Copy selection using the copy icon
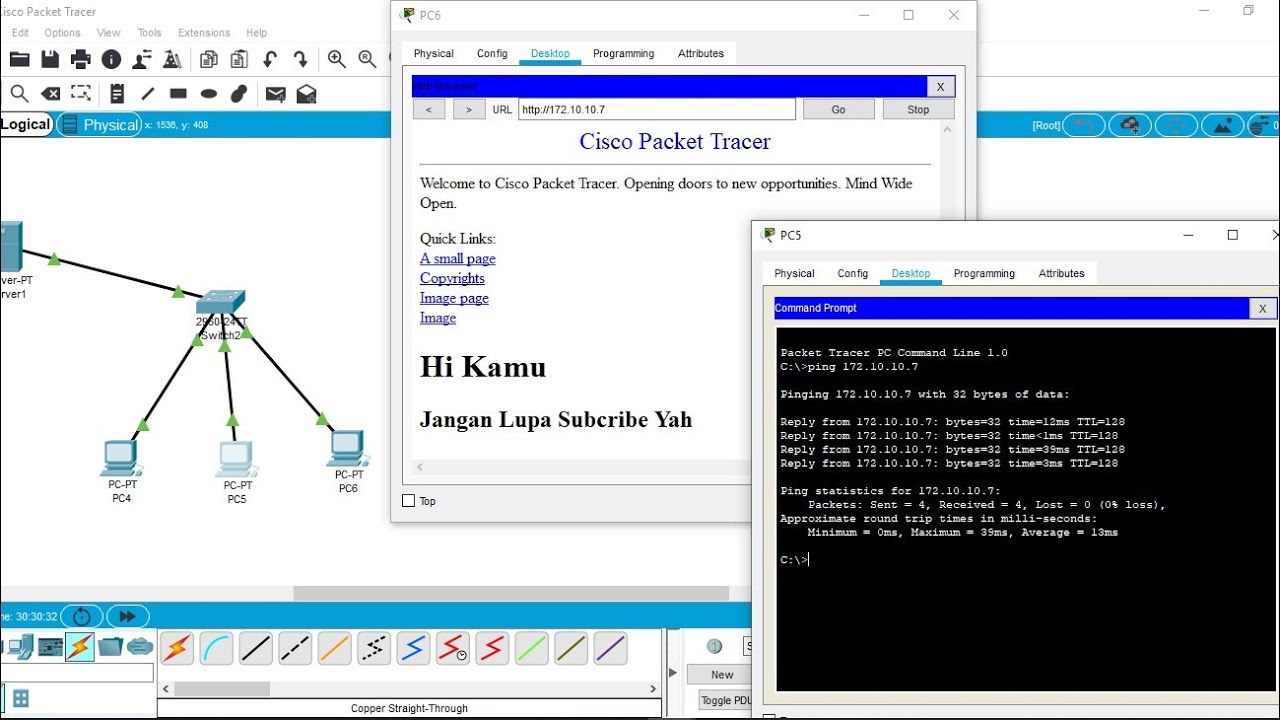Image resolution: width=1280 pixels, height=720 pixels. click(208, 60)
